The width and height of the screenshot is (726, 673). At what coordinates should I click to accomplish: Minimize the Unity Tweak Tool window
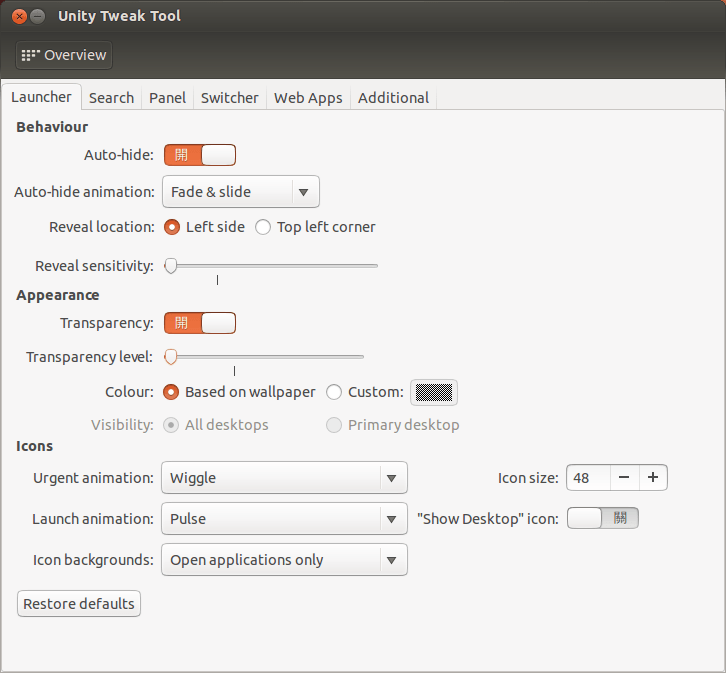pos(38,17)
